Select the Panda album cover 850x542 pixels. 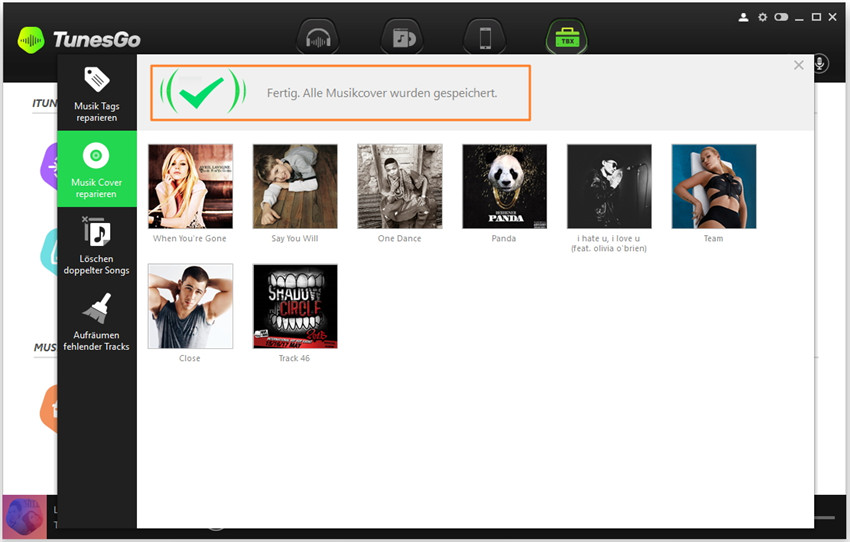504,186
